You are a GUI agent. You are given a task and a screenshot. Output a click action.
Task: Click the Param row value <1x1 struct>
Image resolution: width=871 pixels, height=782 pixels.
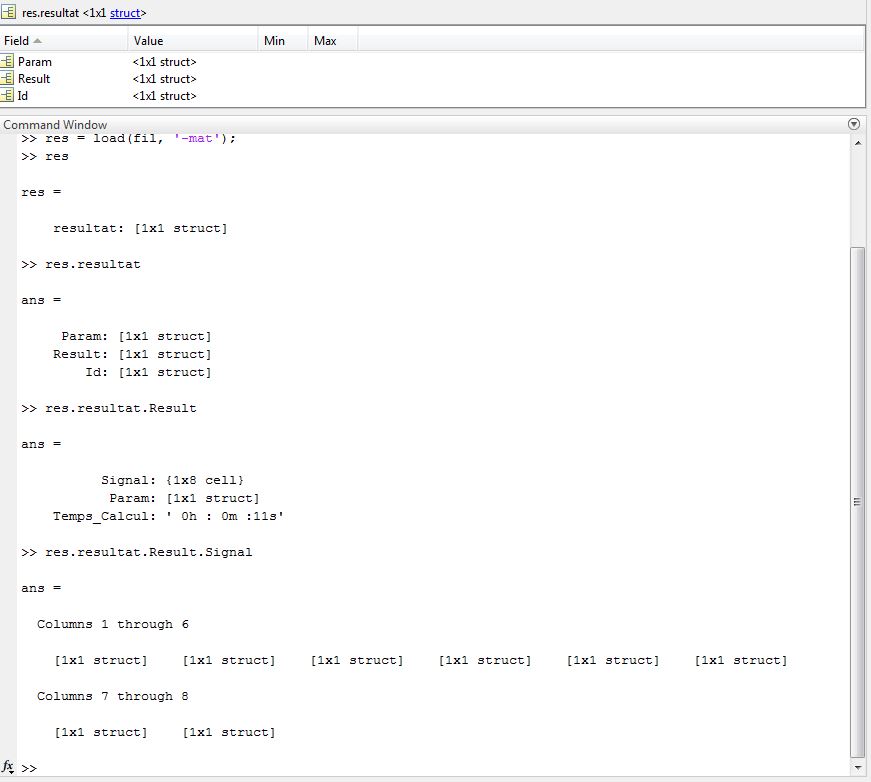pyautogui.click(x=164, y=62)
